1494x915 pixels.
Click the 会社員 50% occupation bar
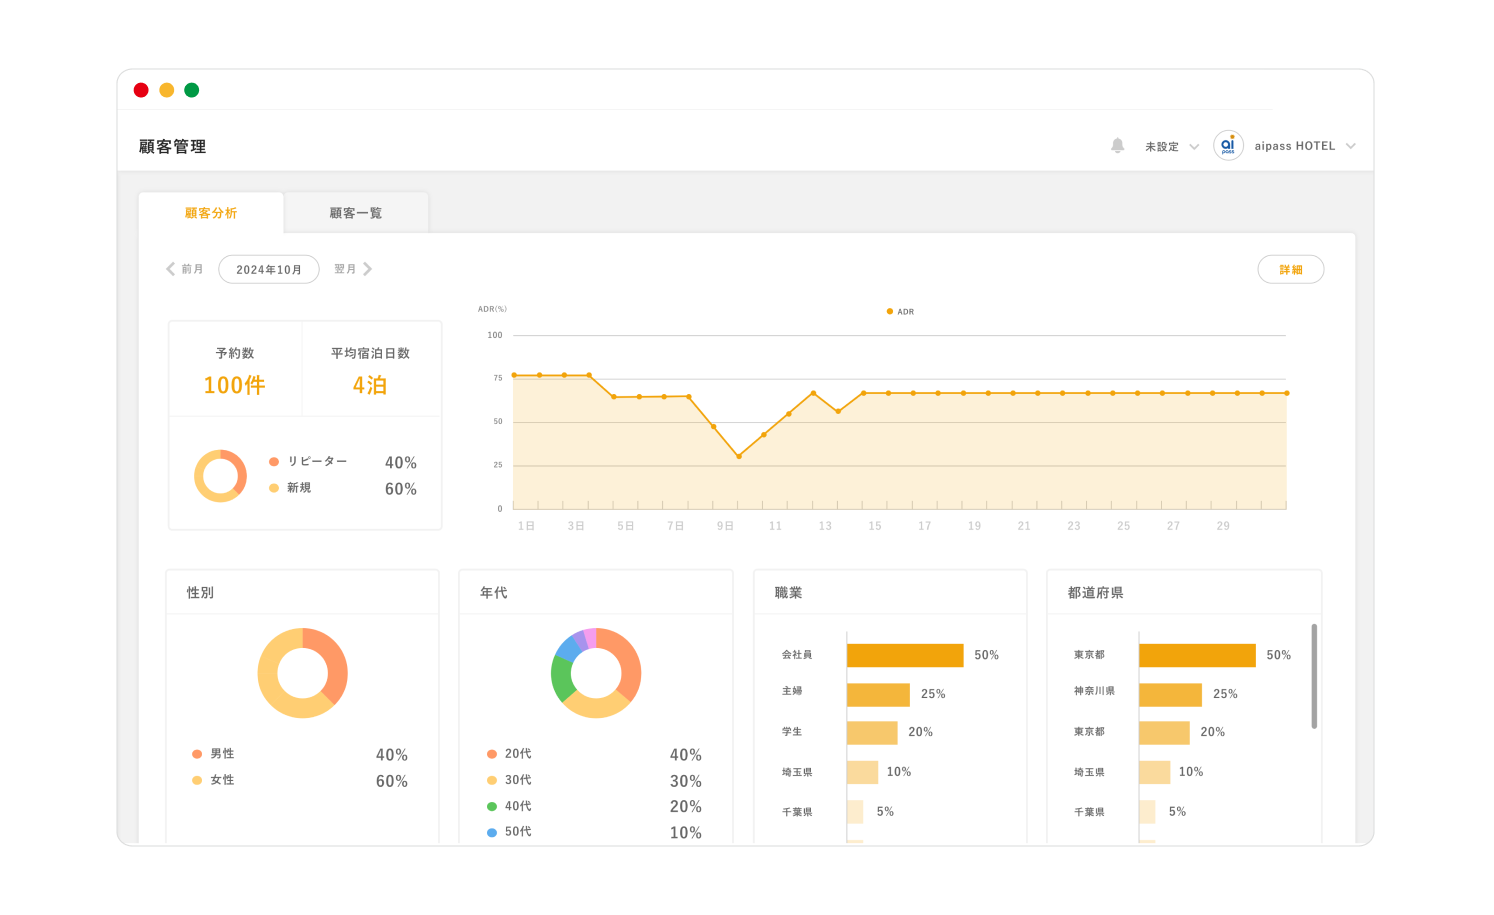(904, 655)
